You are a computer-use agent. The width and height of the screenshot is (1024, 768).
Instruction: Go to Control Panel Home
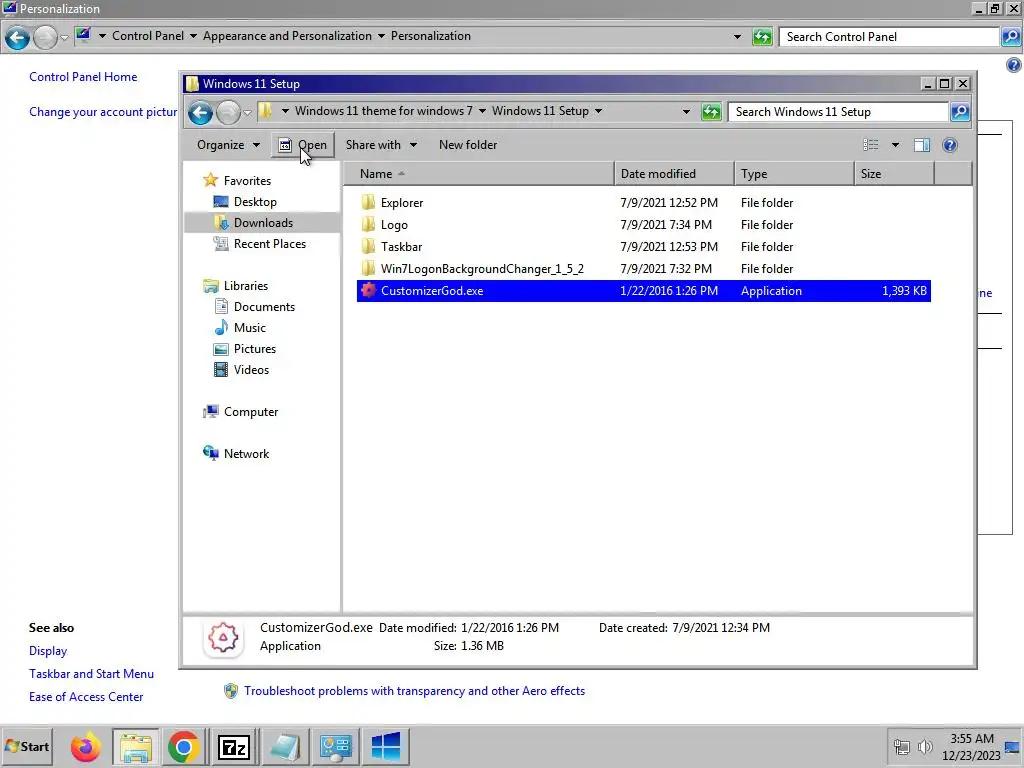(x=83, y=77)
